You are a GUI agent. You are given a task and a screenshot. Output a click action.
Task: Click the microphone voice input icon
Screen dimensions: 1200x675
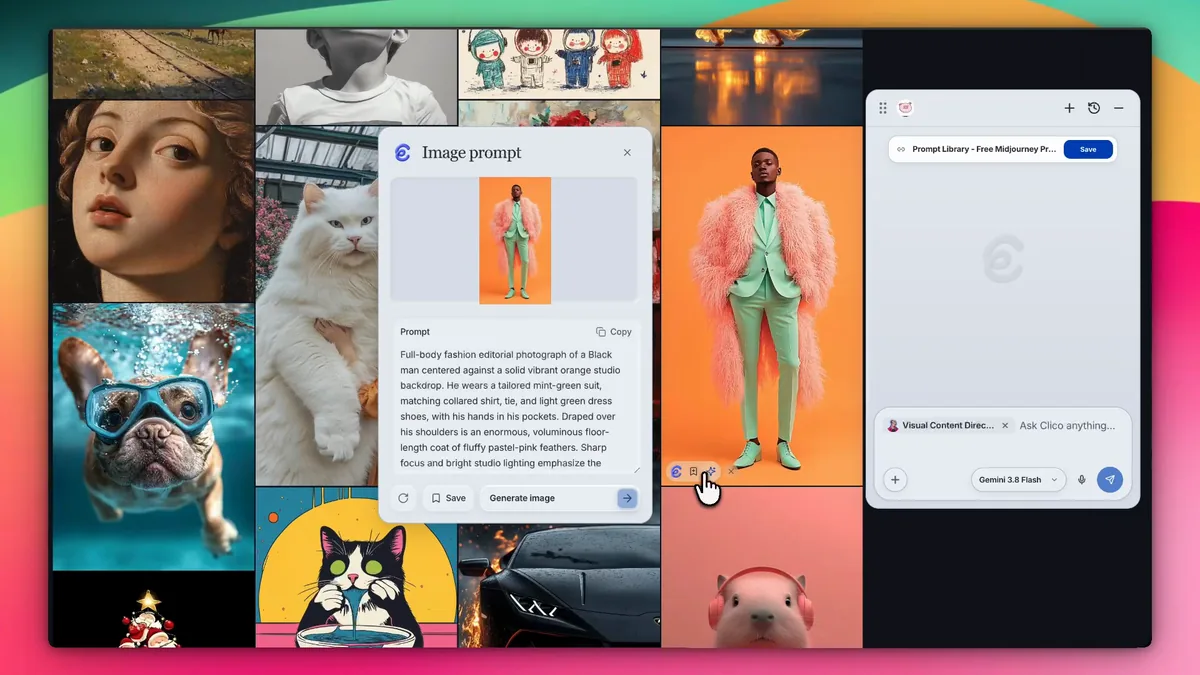1081,480
